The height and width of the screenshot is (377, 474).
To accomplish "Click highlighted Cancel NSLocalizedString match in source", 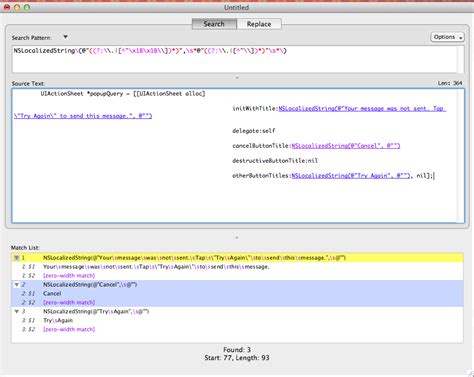I will point(346,146).
